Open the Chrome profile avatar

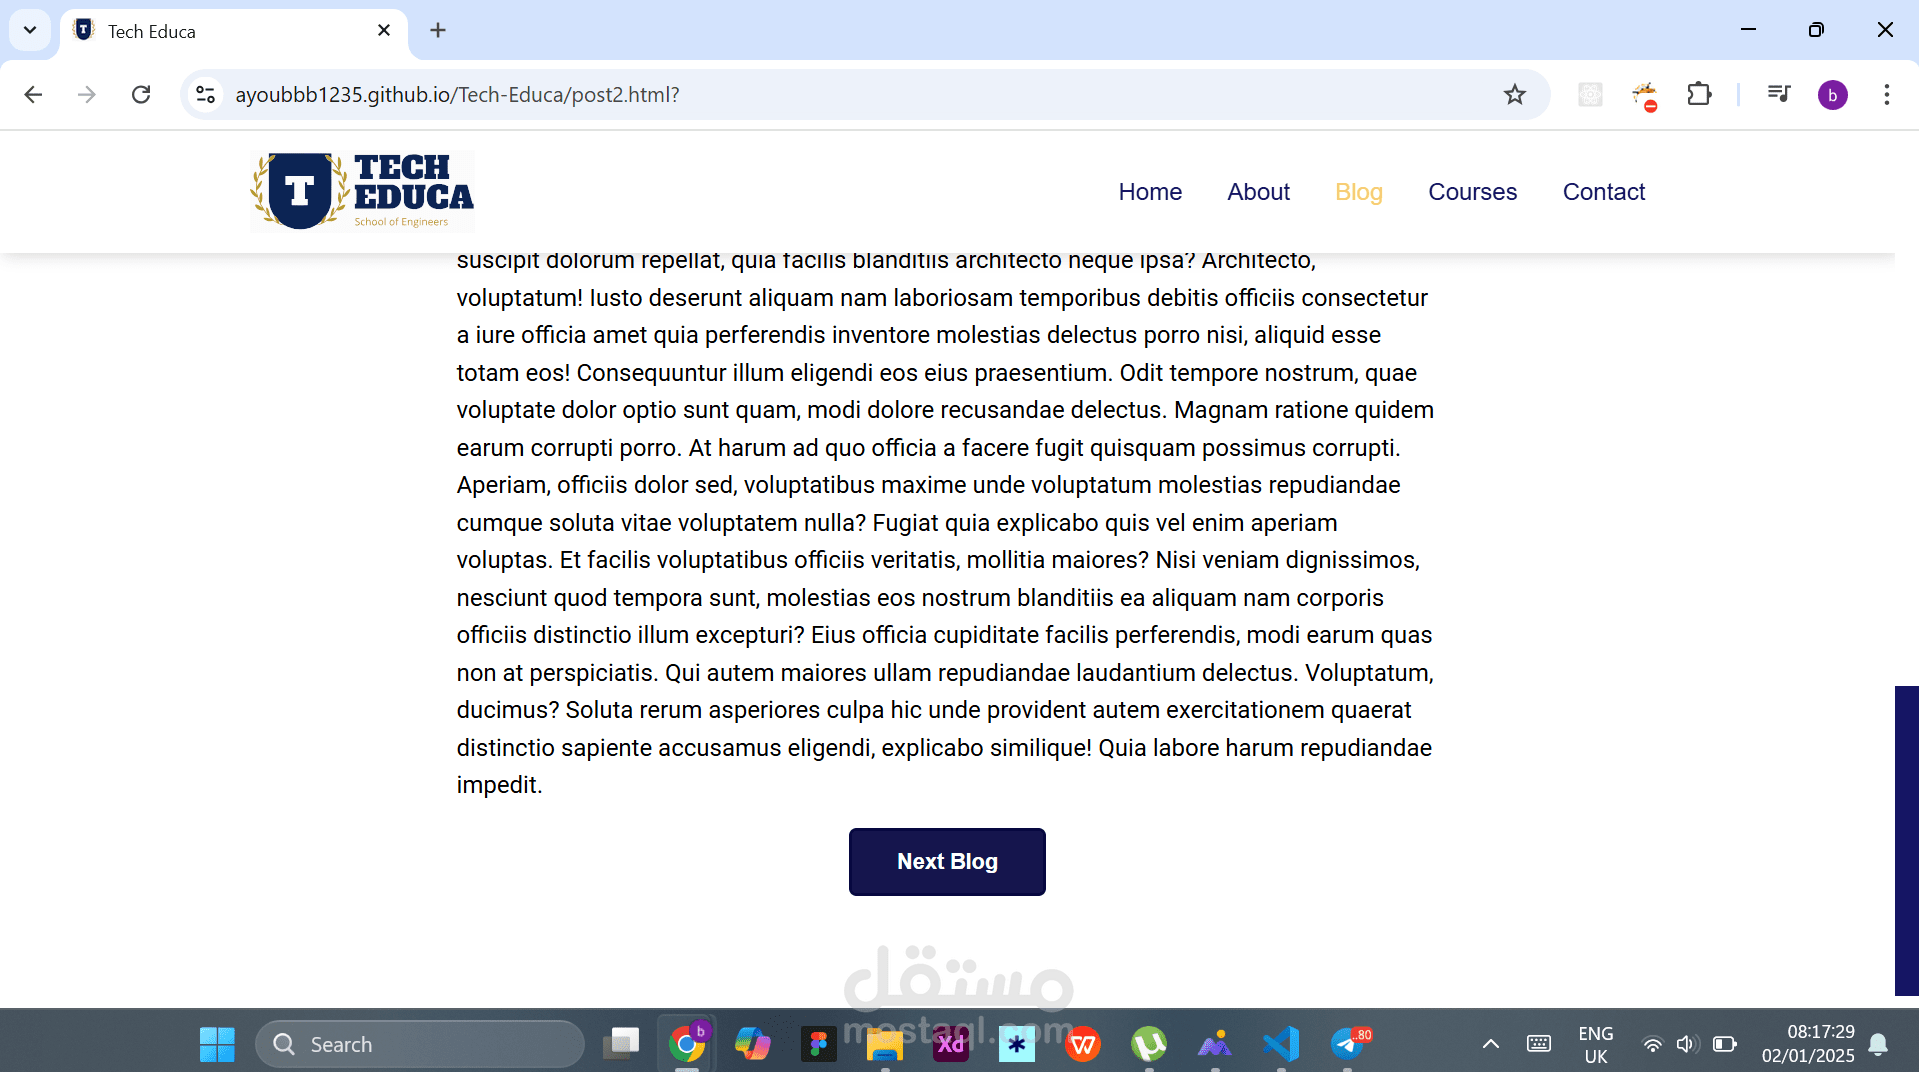coord(1833,95)
